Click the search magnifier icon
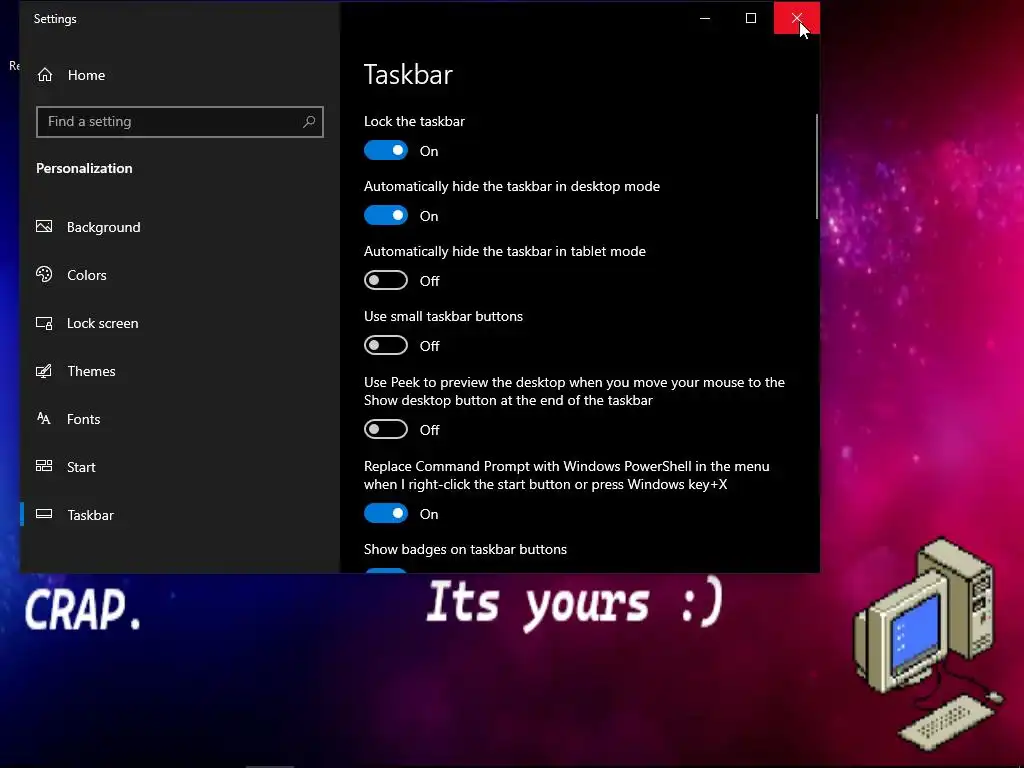 (x=309, y=121)
